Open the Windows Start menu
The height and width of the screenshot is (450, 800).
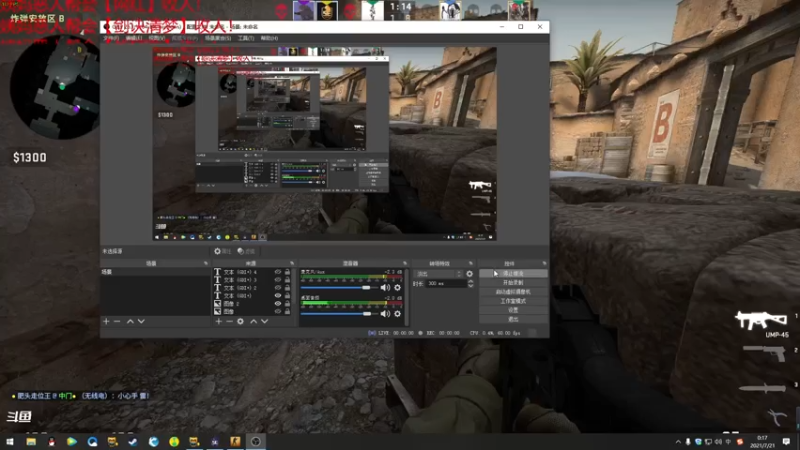[10, 441]
